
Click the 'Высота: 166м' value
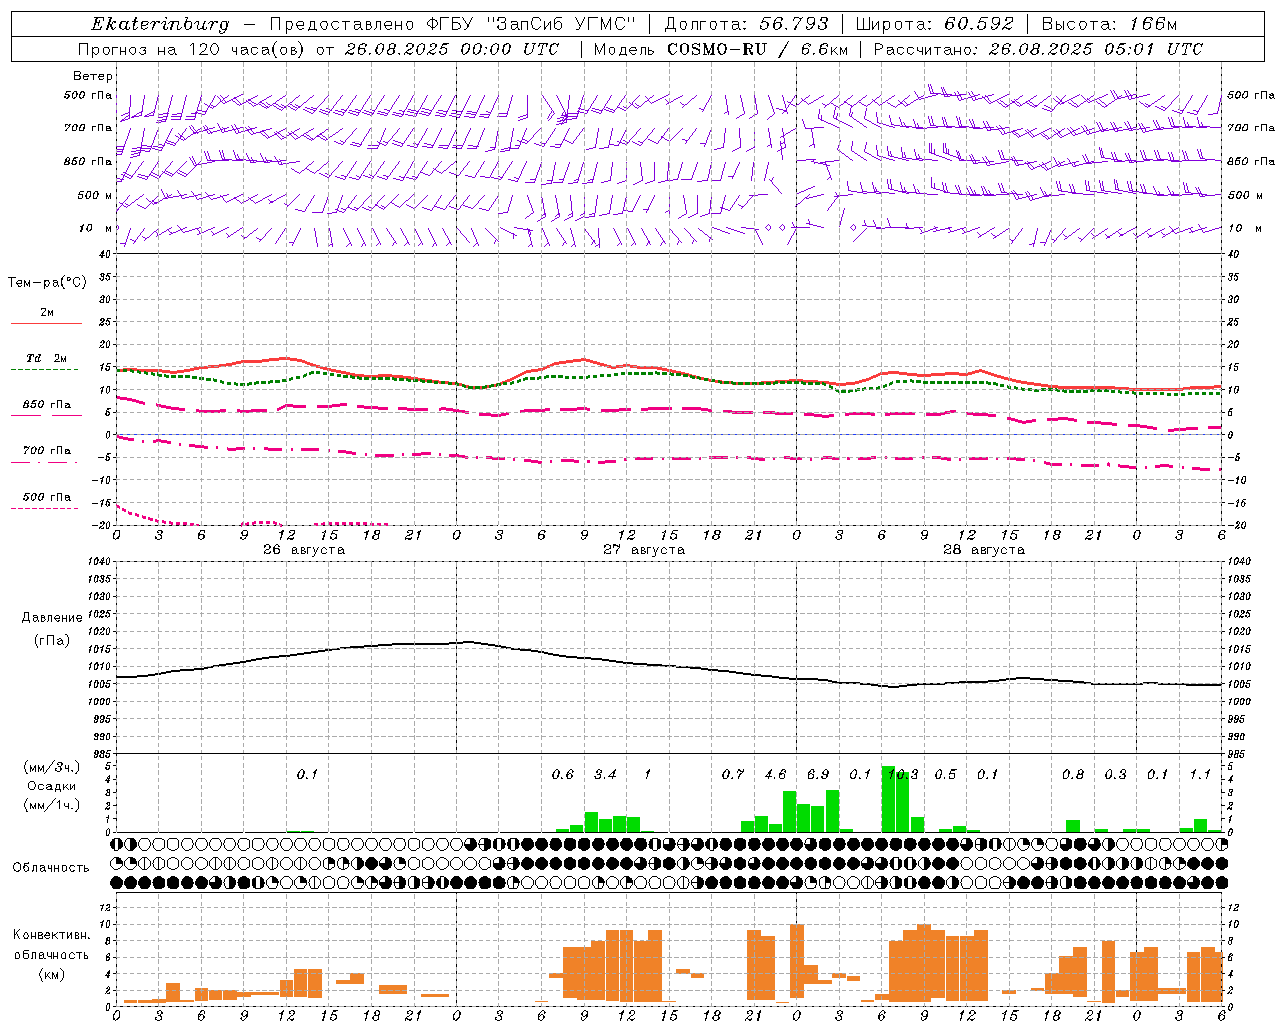click(x=1109, y=24)
